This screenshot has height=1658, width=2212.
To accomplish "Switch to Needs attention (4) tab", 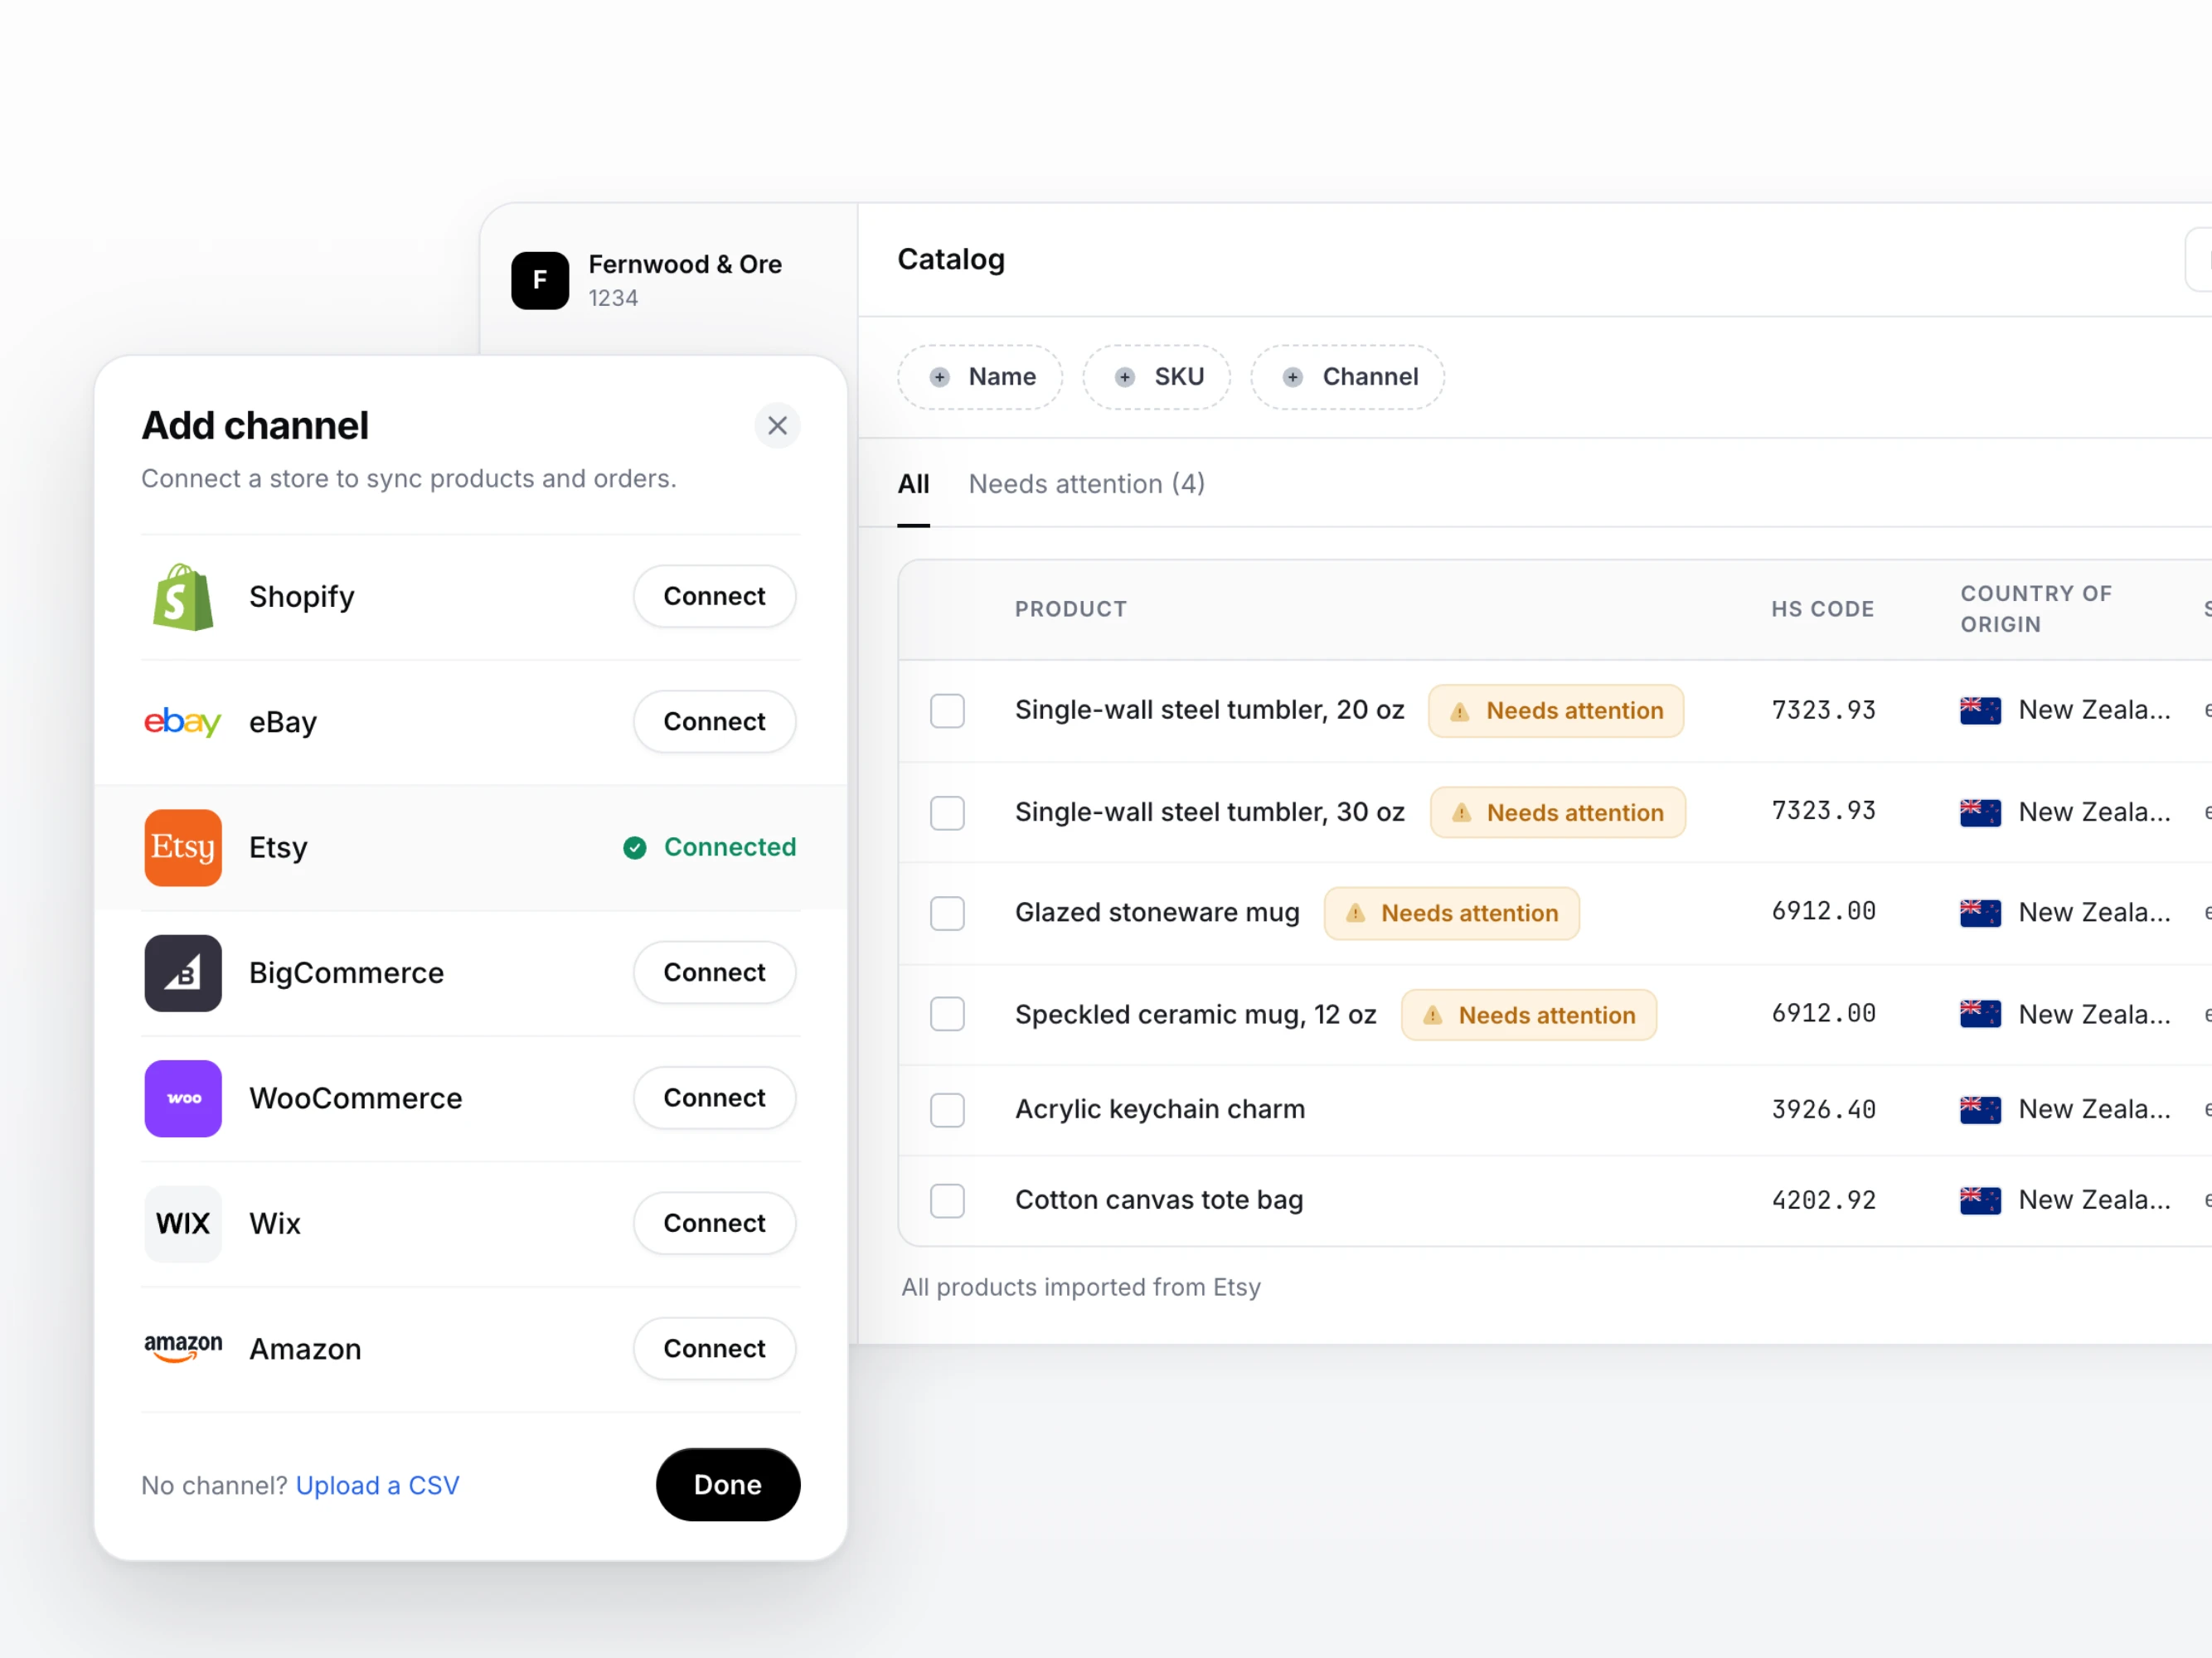I will pyautogui.click(x=1087, y=484).
